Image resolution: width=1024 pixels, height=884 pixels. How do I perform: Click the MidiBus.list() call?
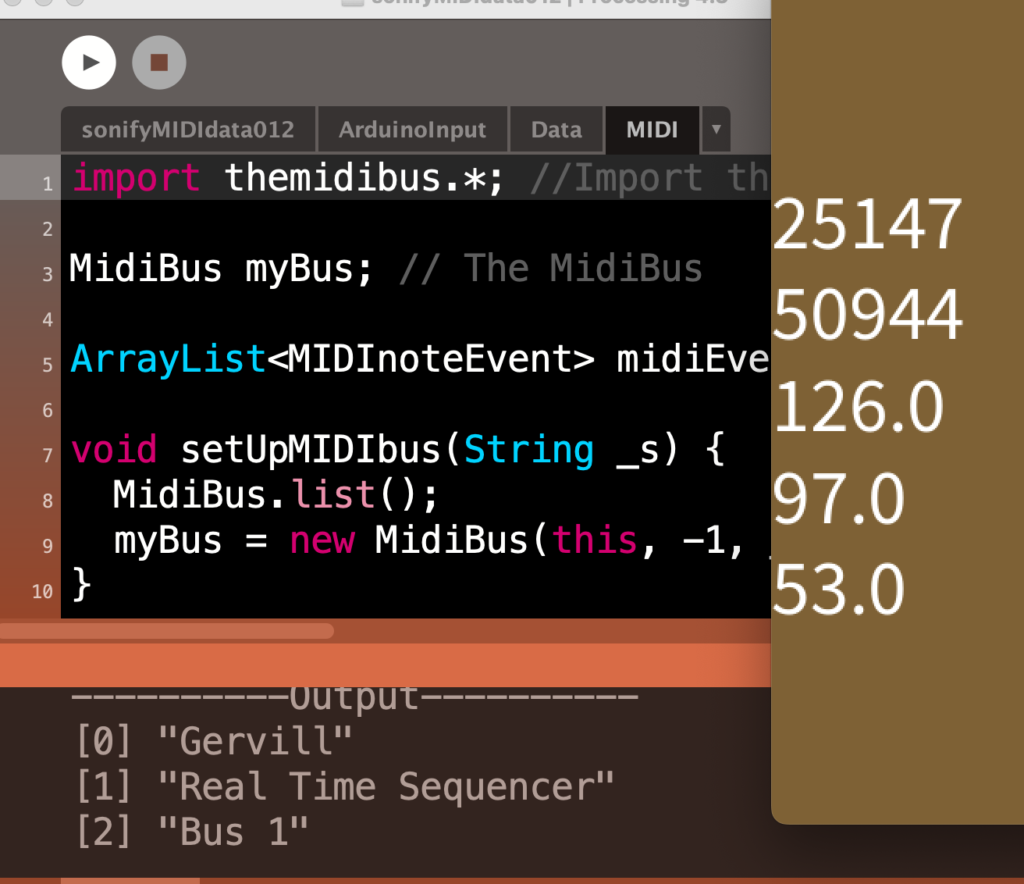[275, 494]
